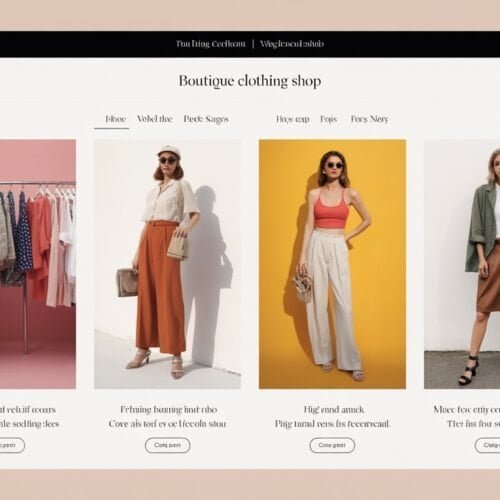Open the 'Boutique clothing shop' title
The height and width of the screenshot is (500, 500).
pos(250,81)
